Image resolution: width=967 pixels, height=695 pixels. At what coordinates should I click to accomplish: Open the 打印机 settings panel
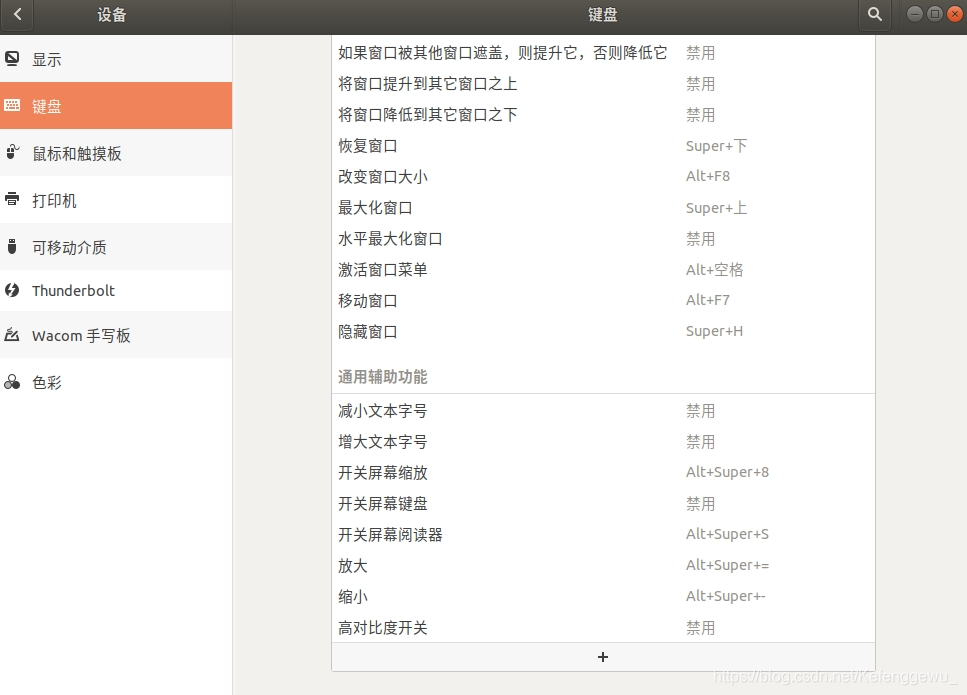pyautogui.click(x=116, y=200)
